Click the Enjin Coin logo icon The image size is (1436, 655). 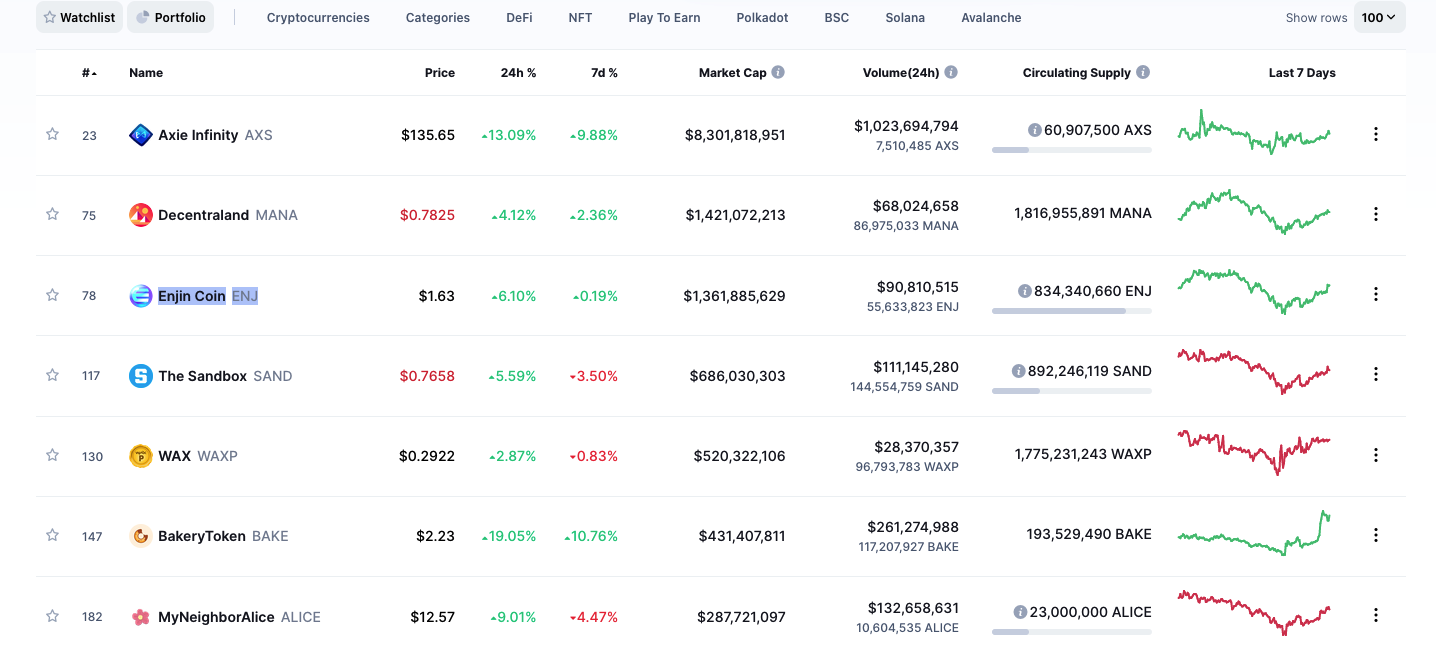click(141, 296)
